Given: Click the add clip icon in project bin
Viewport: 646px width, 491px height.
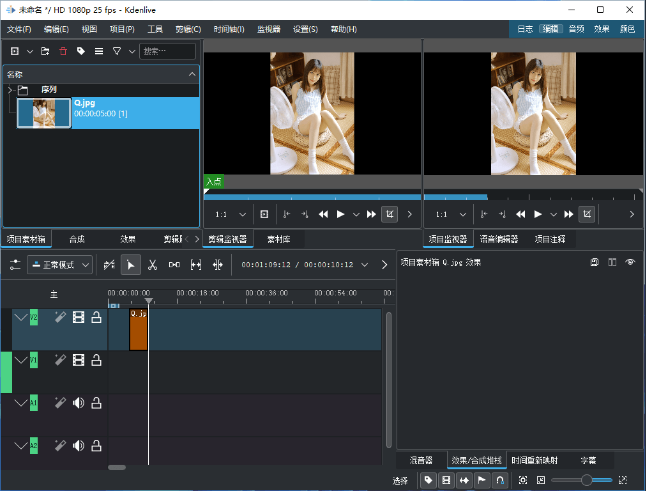Looking at the screenshot, I should click(15, 51).
